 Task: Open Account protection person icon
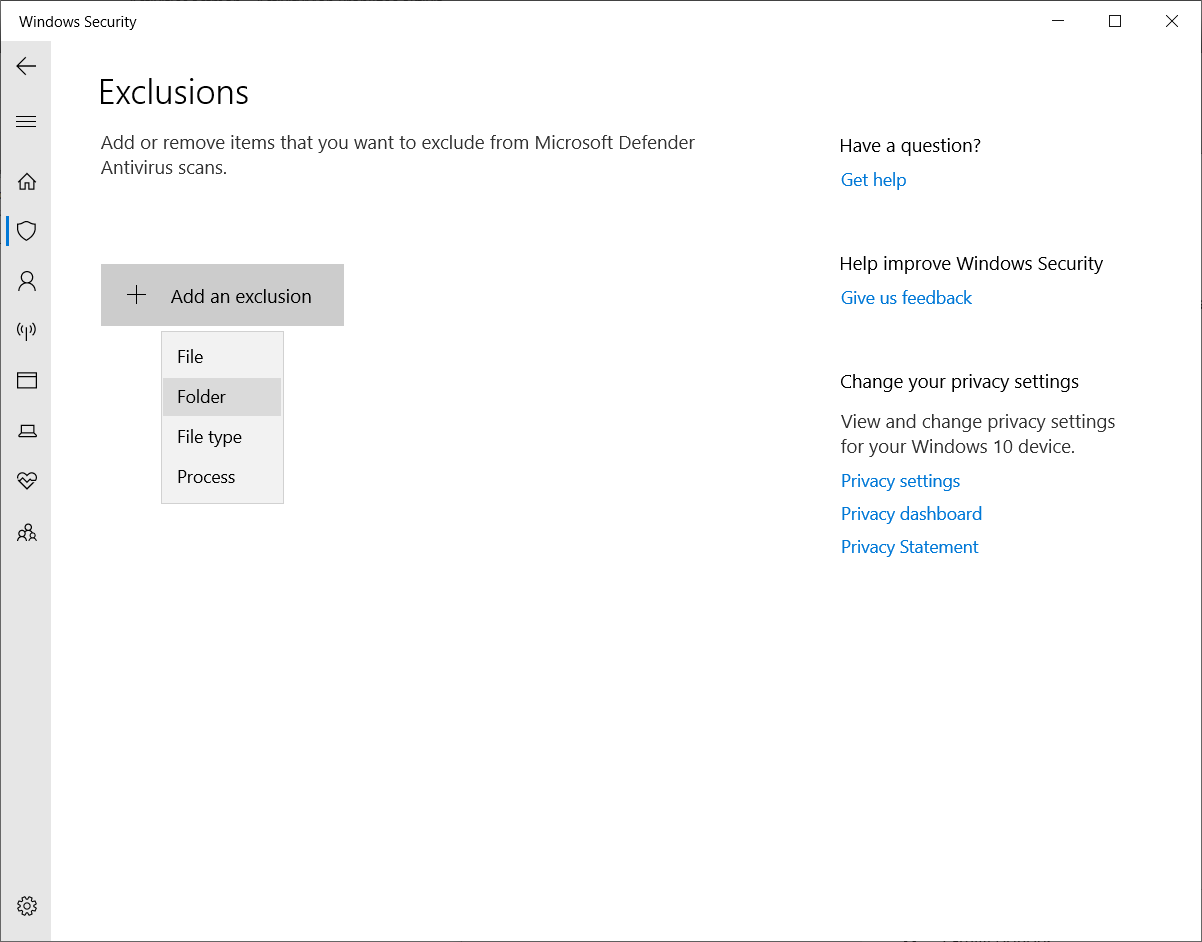[27, 281]
